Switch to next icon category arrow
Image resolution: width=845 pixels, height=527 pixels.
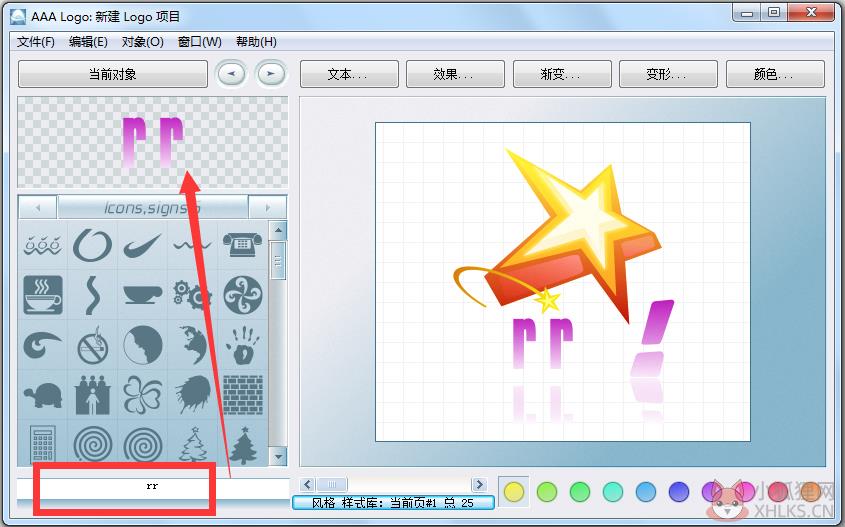click(x=268, y=207)
